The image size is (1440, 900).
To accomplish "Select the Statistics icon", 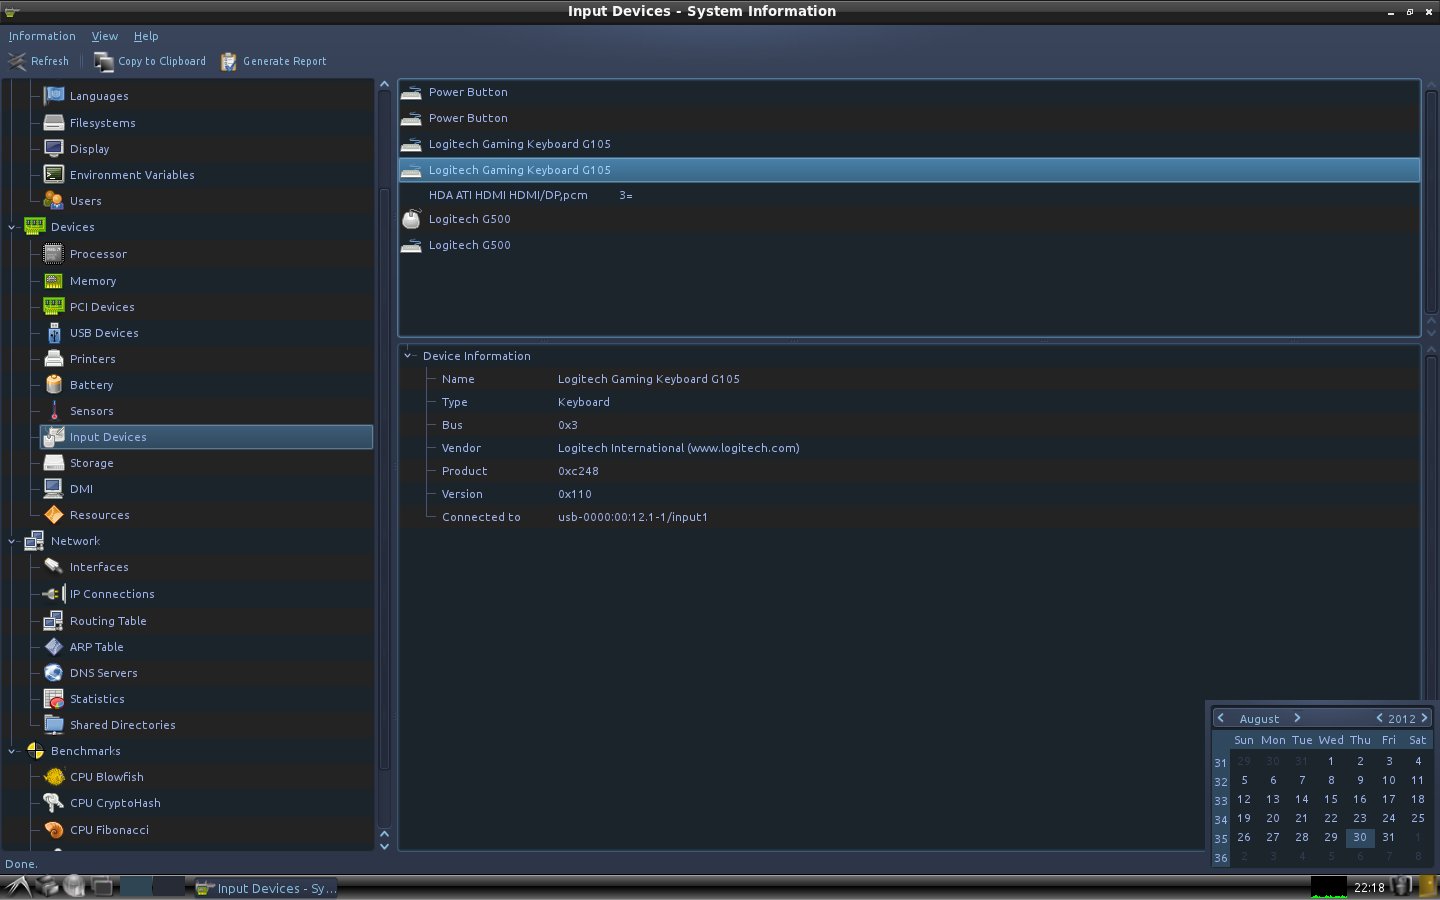I will 54,699.
